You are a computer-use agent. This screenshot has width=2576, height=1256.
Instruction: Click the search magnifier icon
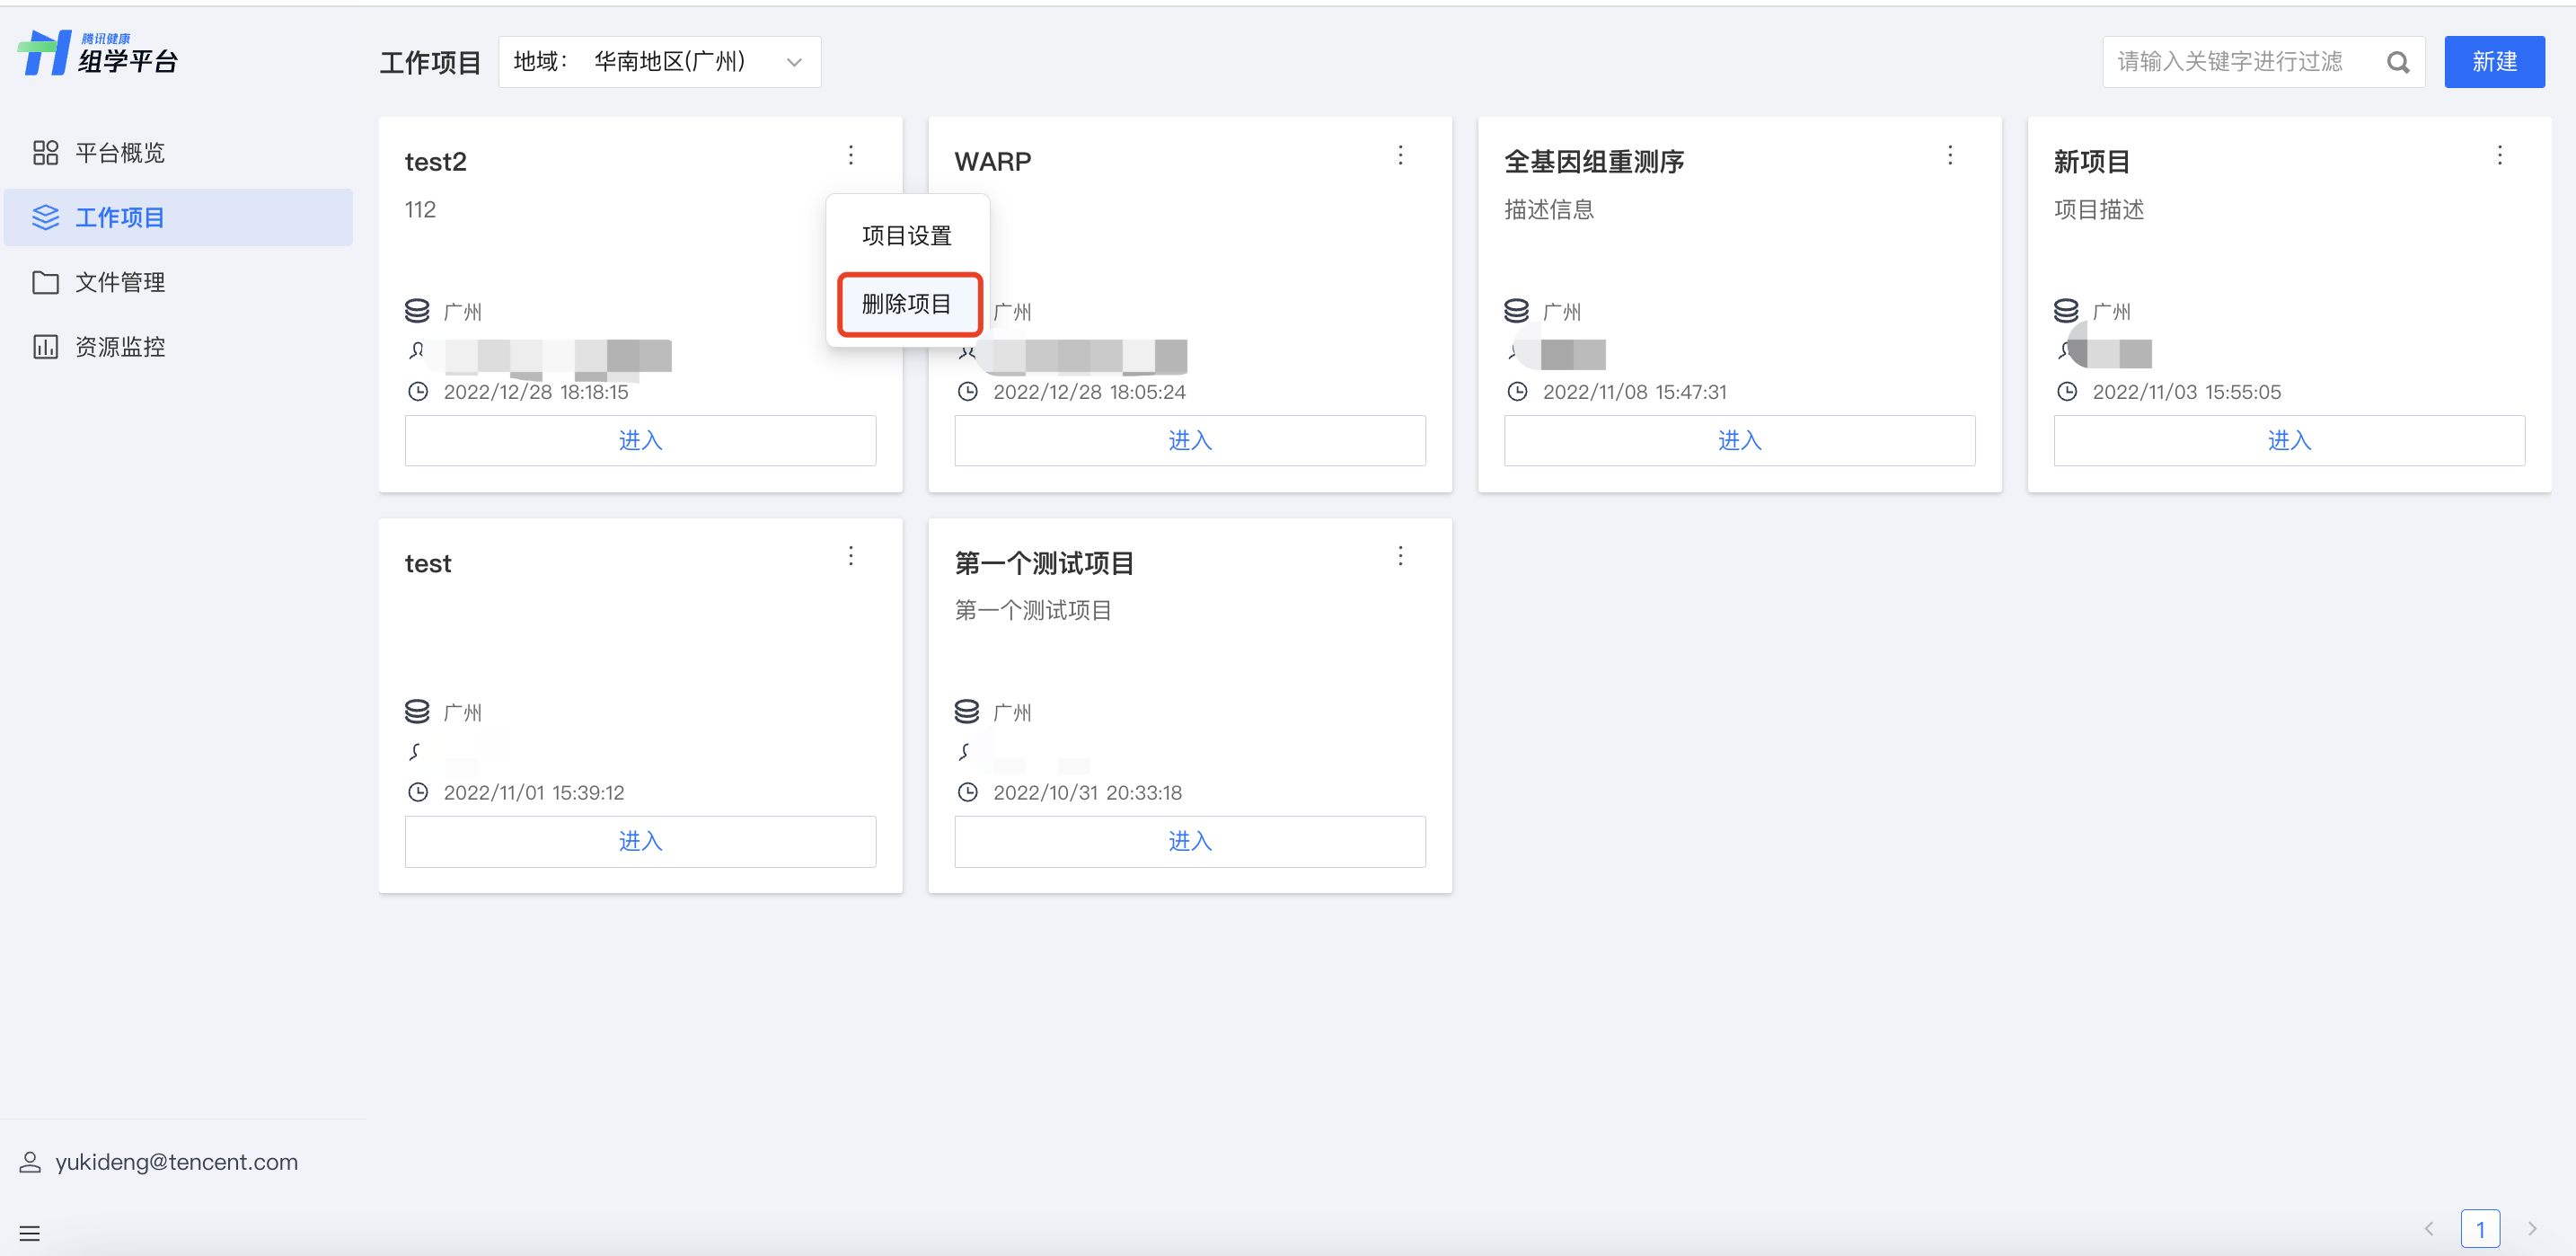click(2397, 62)
